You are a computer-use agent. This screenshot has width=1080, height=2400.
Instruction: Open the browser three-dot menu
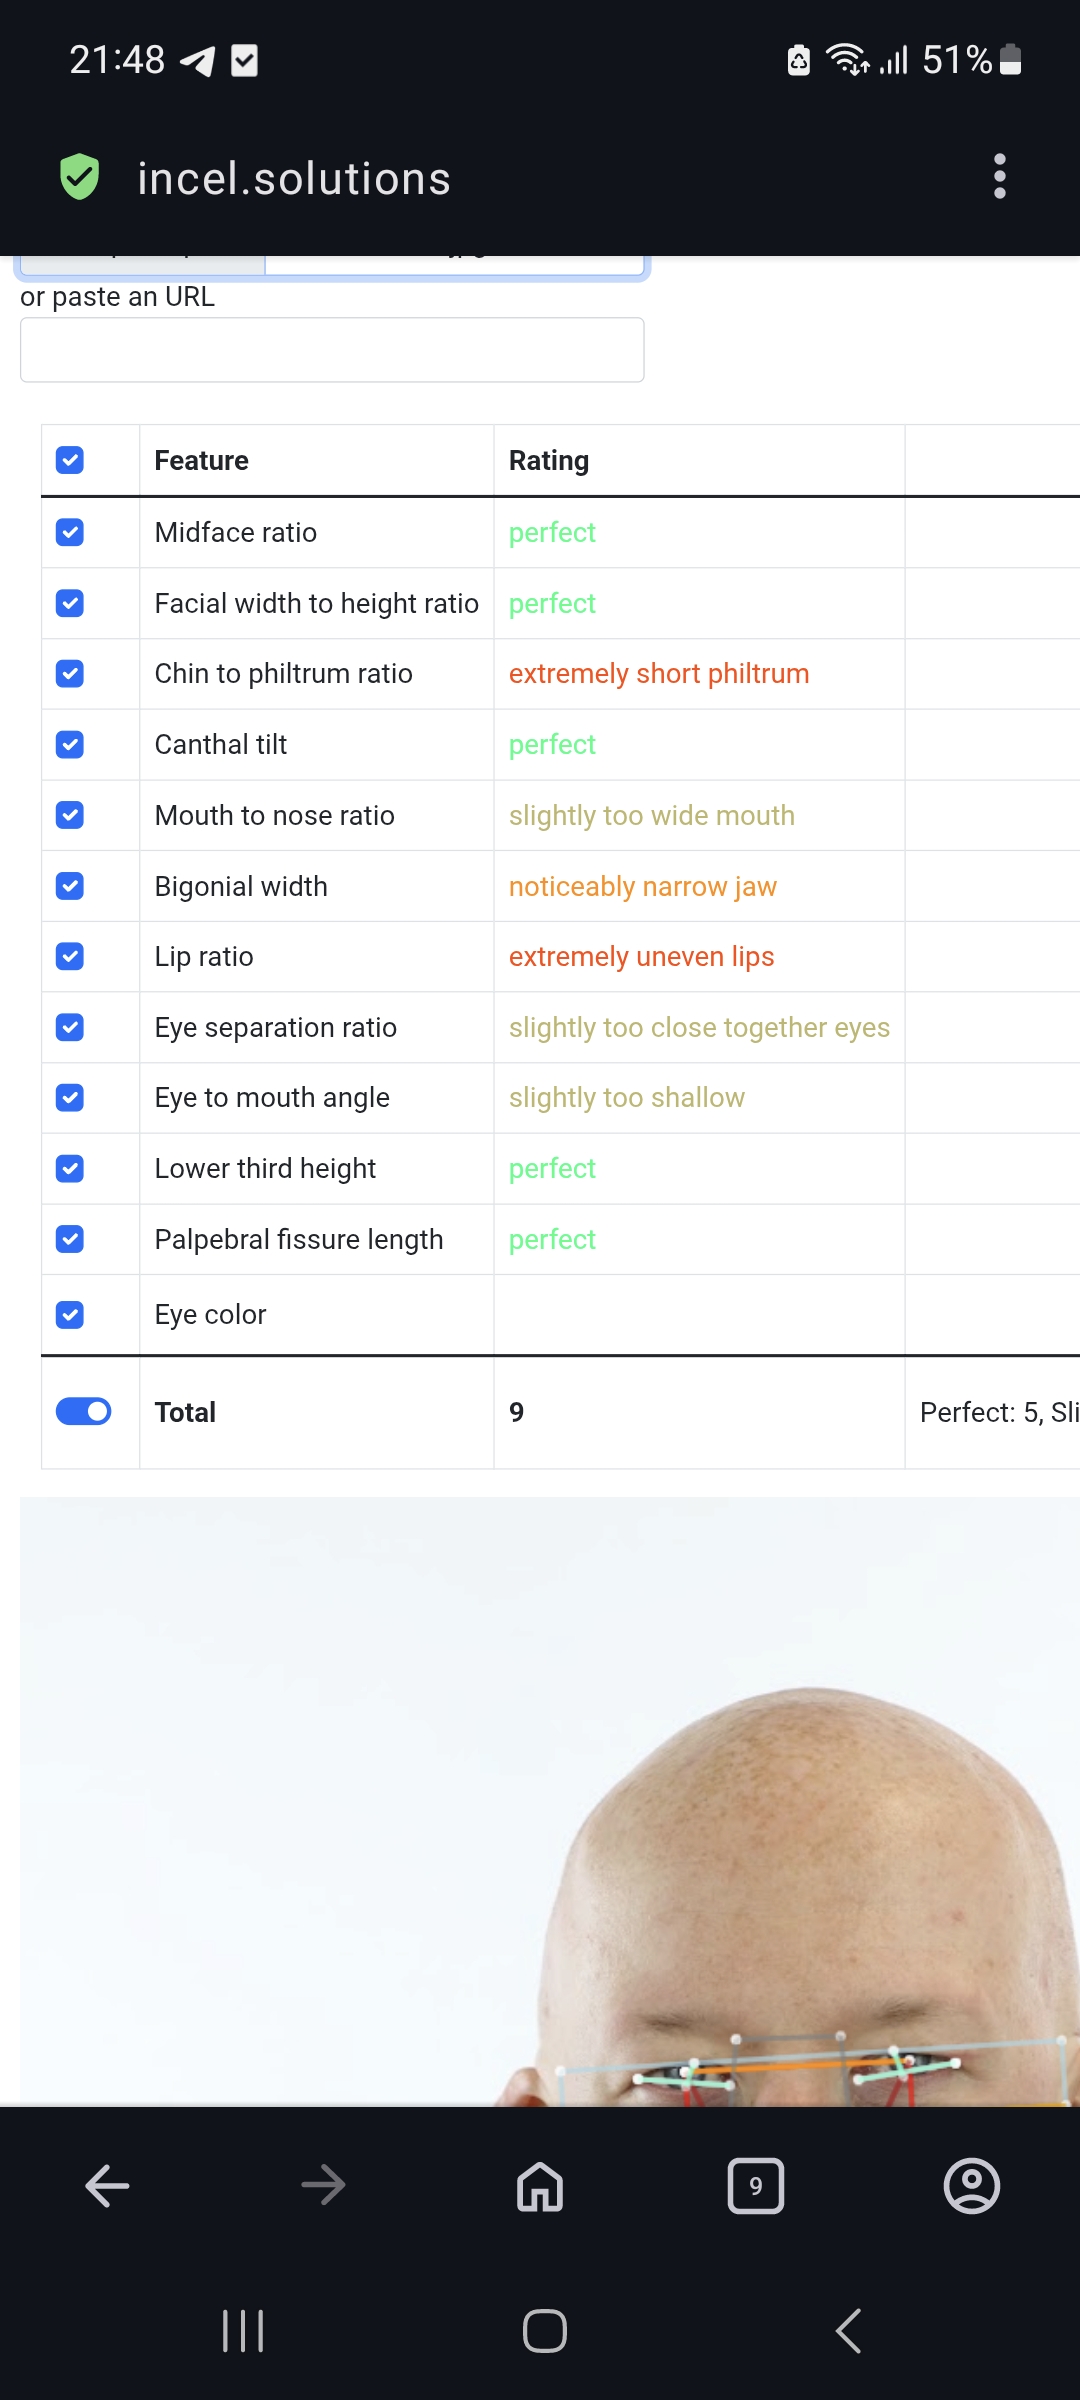[999, 177]
